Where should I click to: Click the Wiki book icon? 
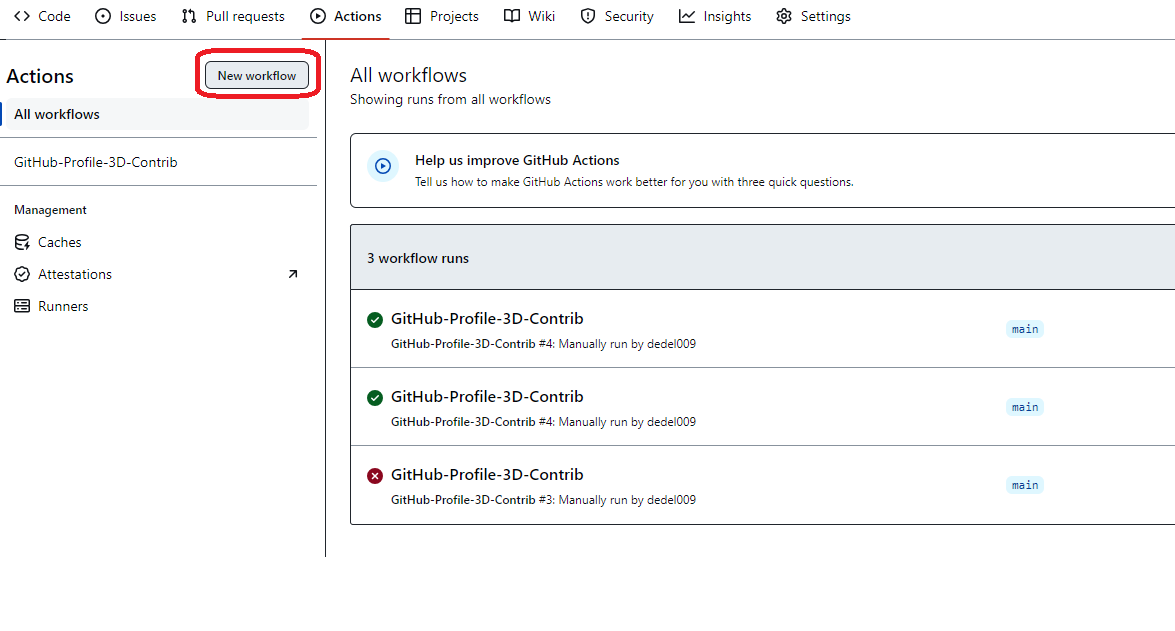tap(512, 16)
